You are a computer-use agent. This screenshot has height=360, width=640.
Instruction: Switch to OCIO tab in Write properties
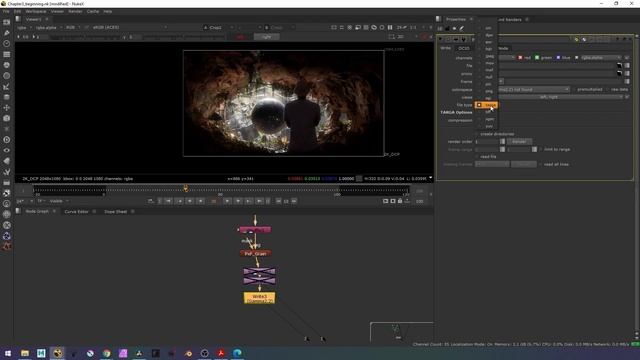[x=463, y=48]
